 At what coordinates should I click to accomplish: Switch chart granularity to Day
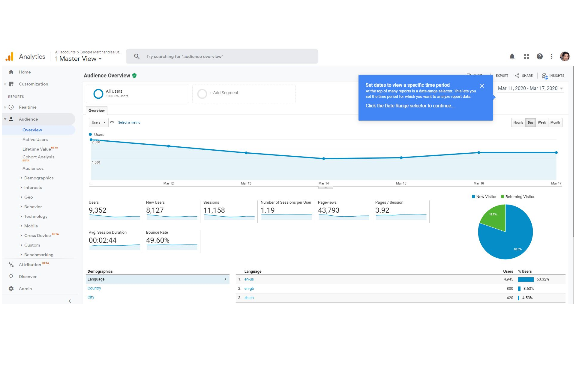point(530,123)
